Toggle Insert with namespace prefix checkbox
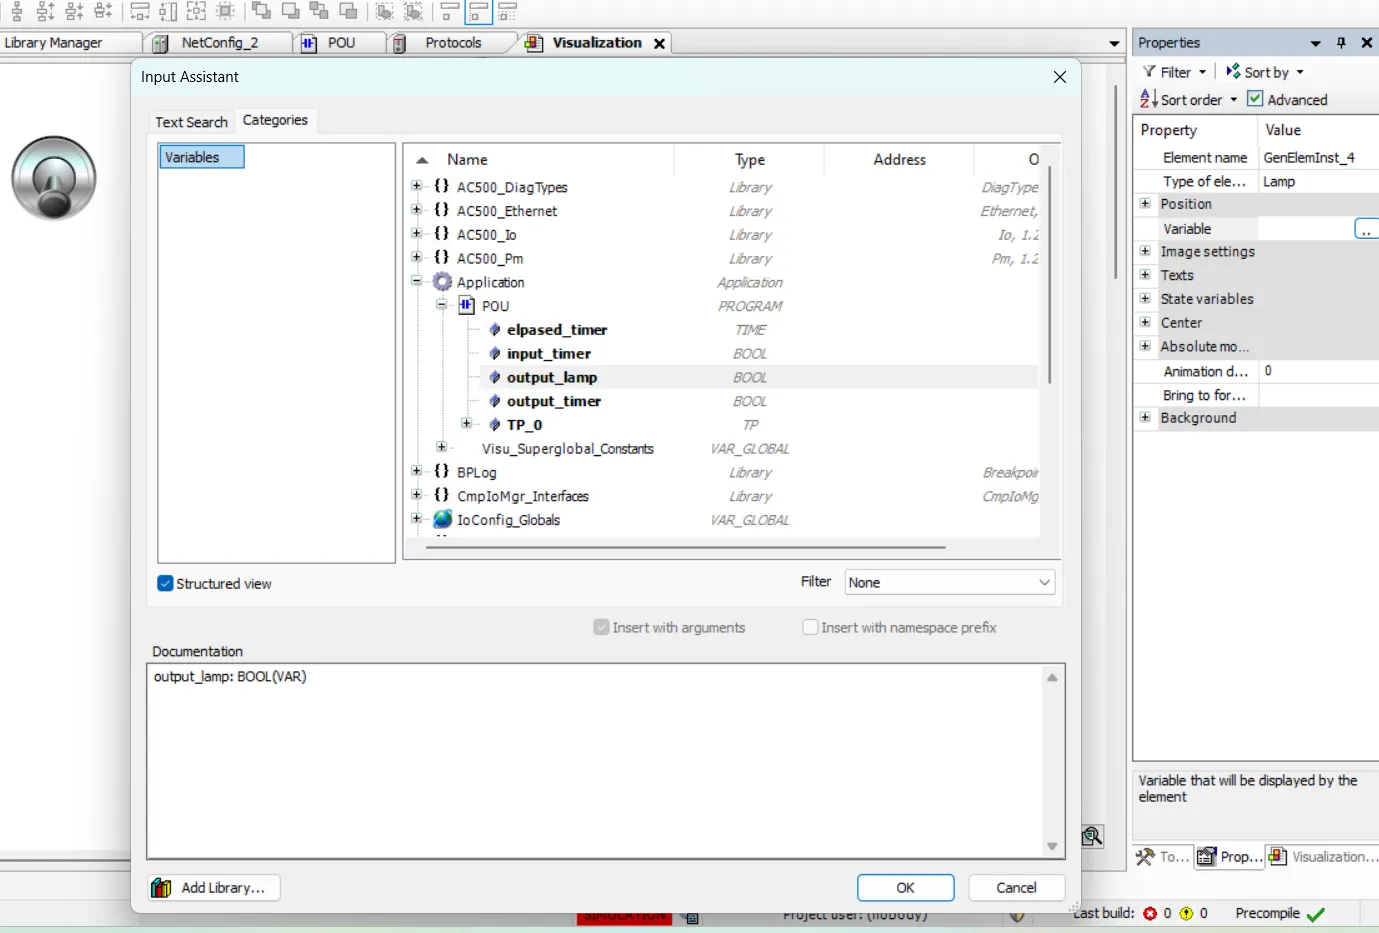1379x933 pixels. [x=810, y=627]
